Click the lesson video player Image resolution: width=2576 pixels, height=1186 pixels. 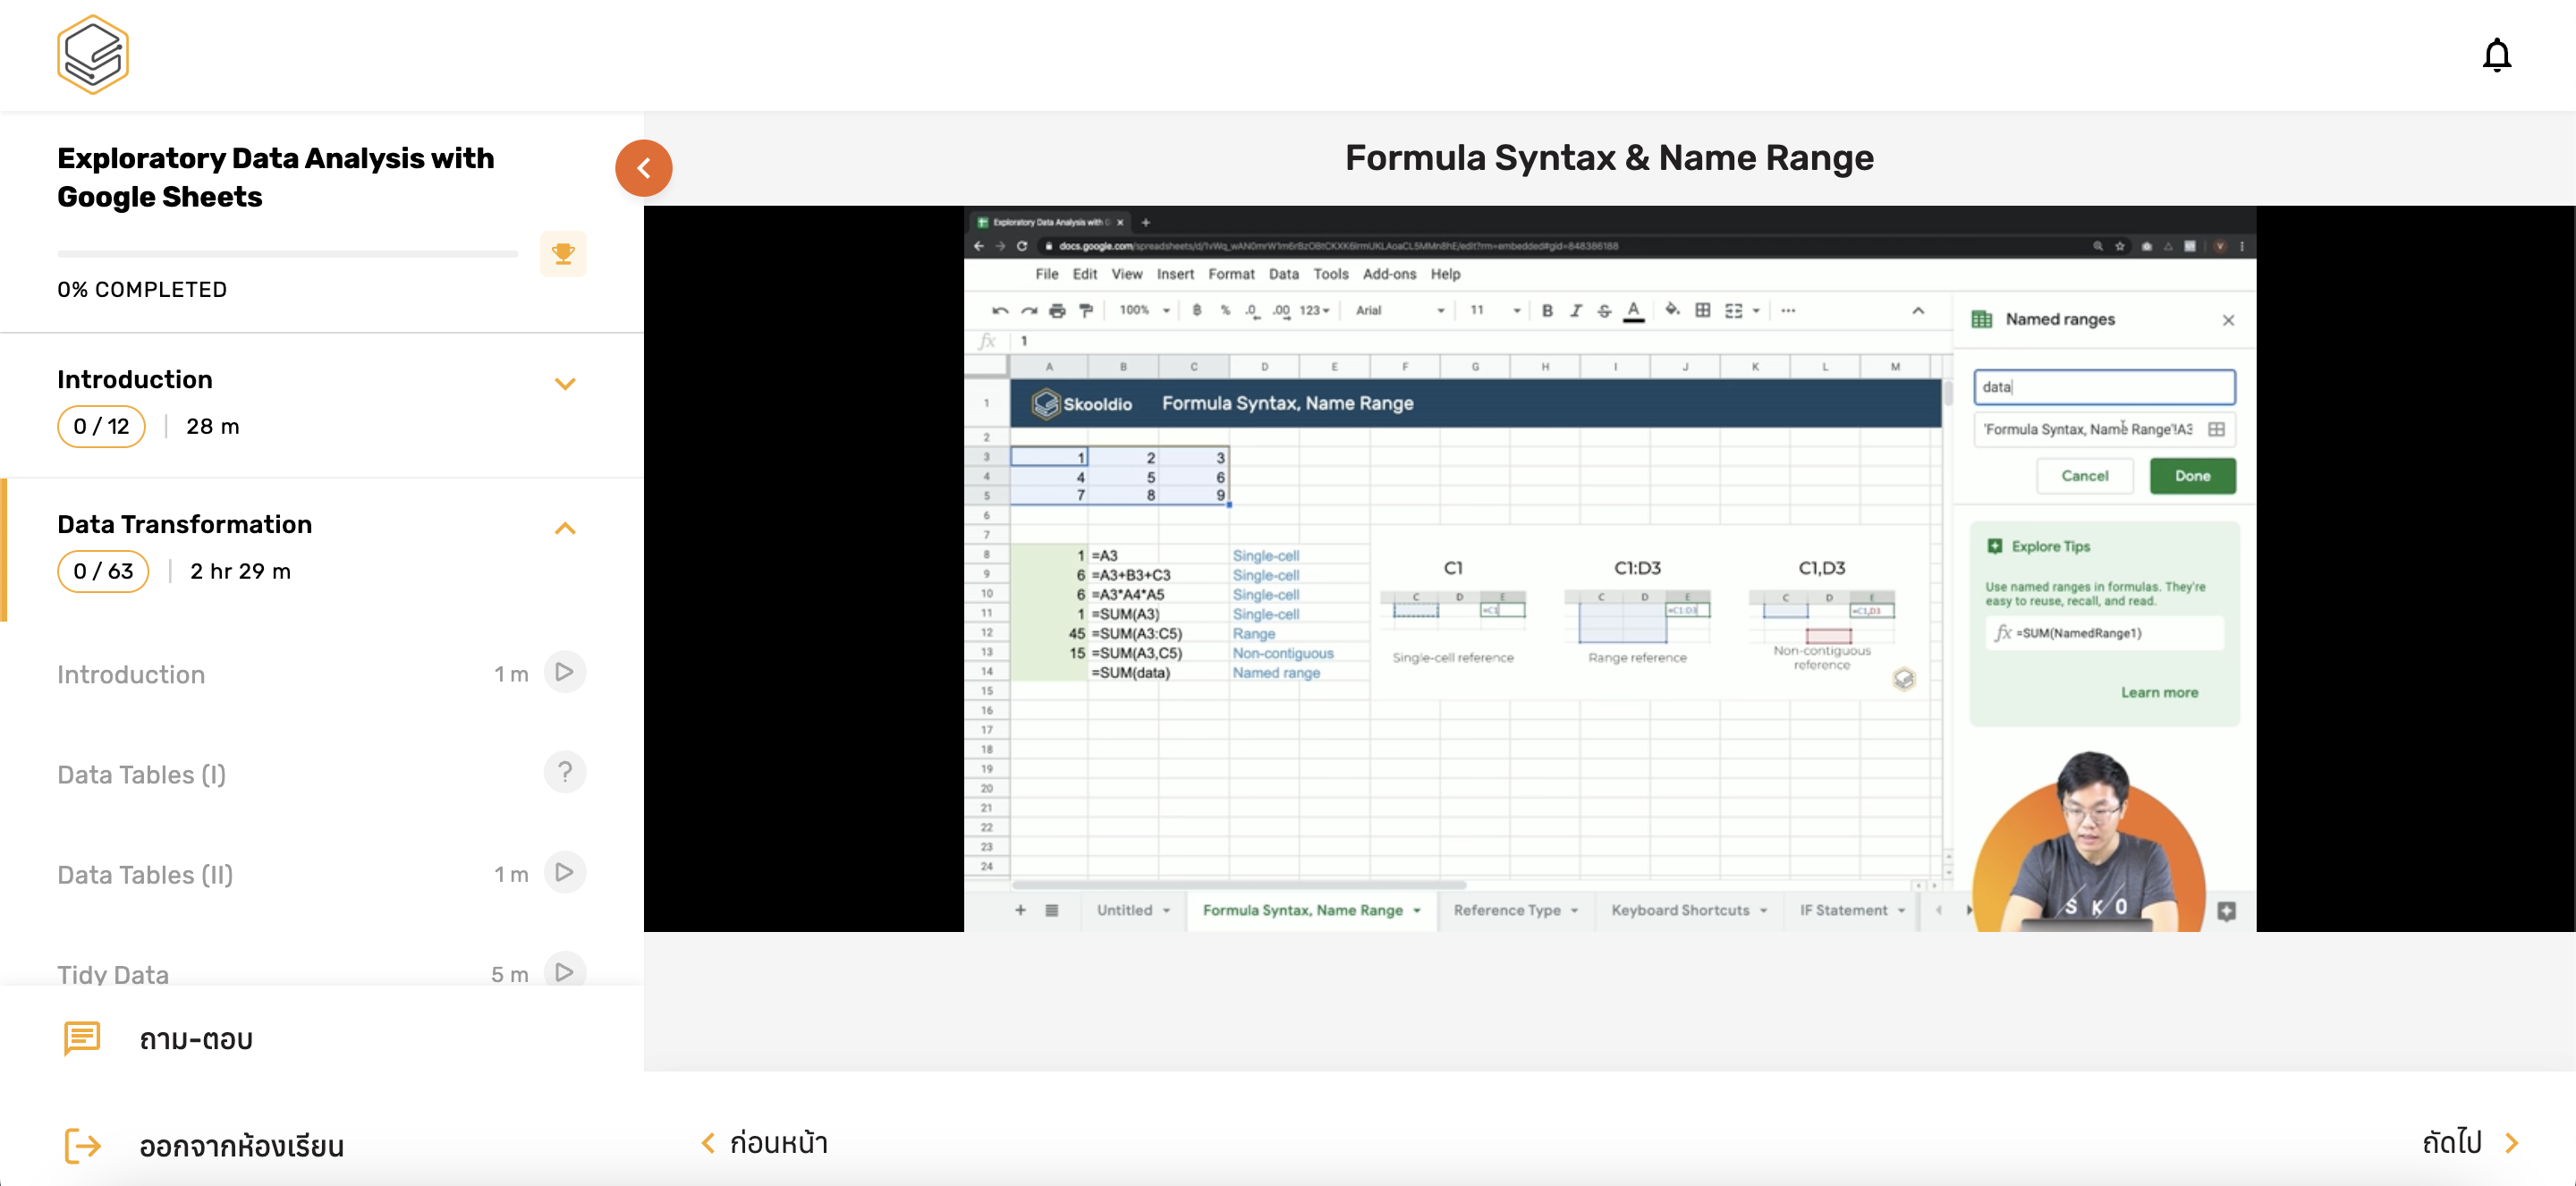tap(1608, 568)
